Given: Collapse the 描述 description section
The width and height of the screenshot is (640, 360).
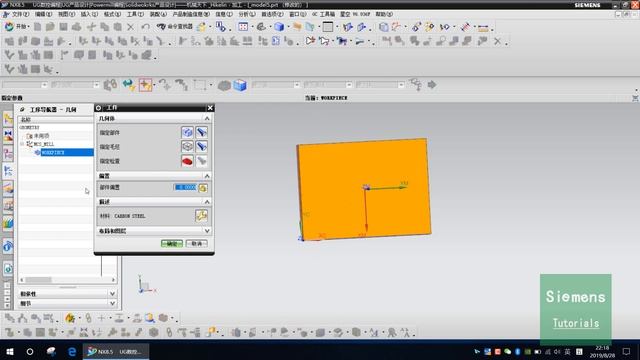Looking at the screenshot, I should [207, 202].
